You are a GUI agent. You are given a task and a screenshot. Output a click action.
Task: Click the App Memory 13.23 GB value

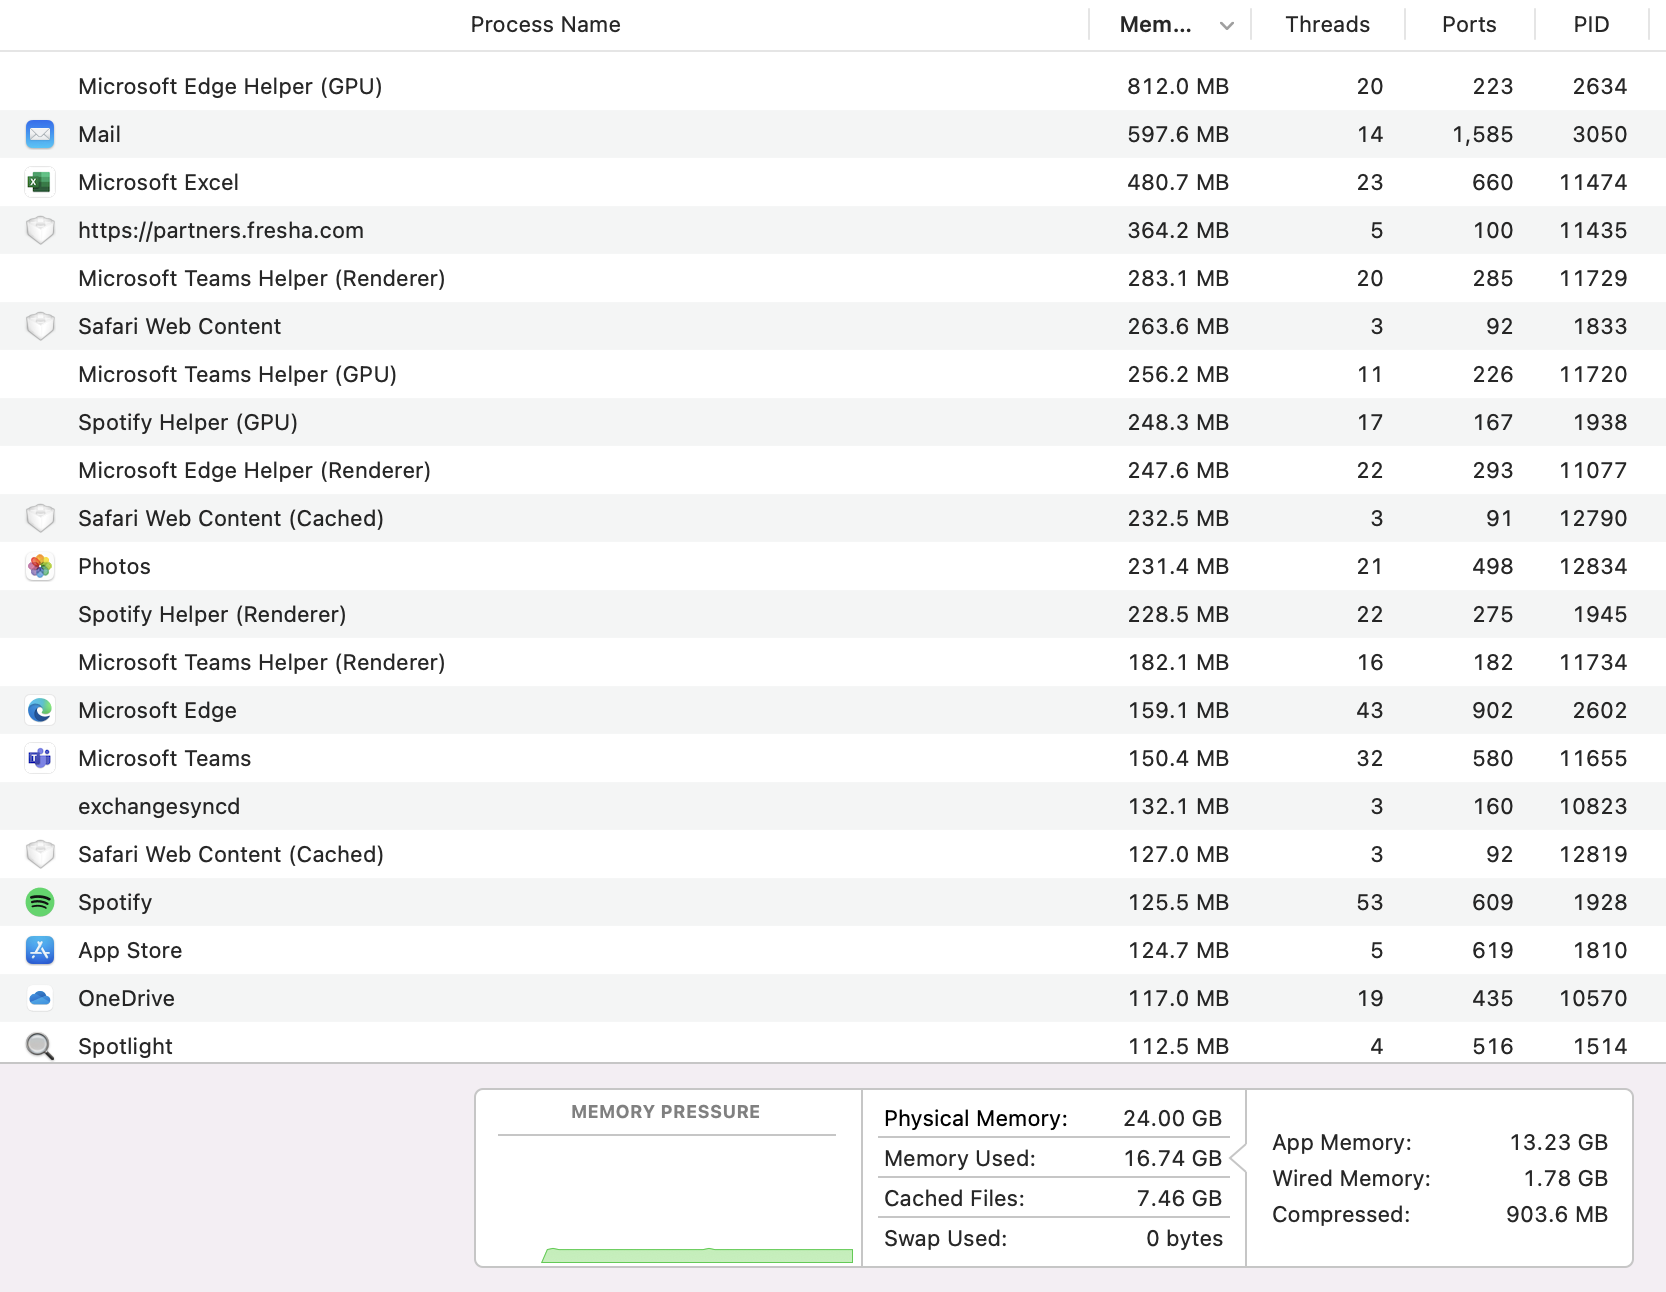click(x=1558, y=1142)
